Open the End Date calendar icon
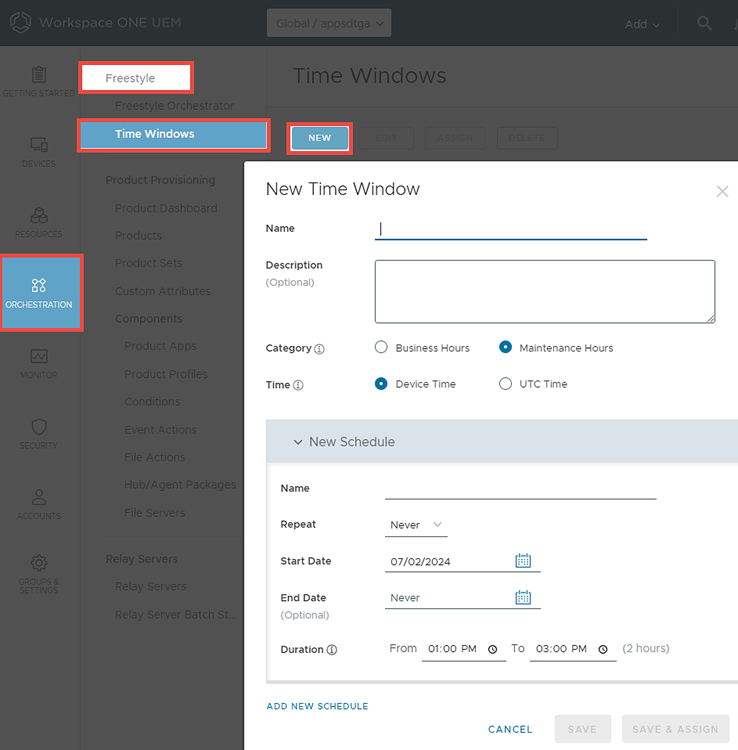 point(523,597)
